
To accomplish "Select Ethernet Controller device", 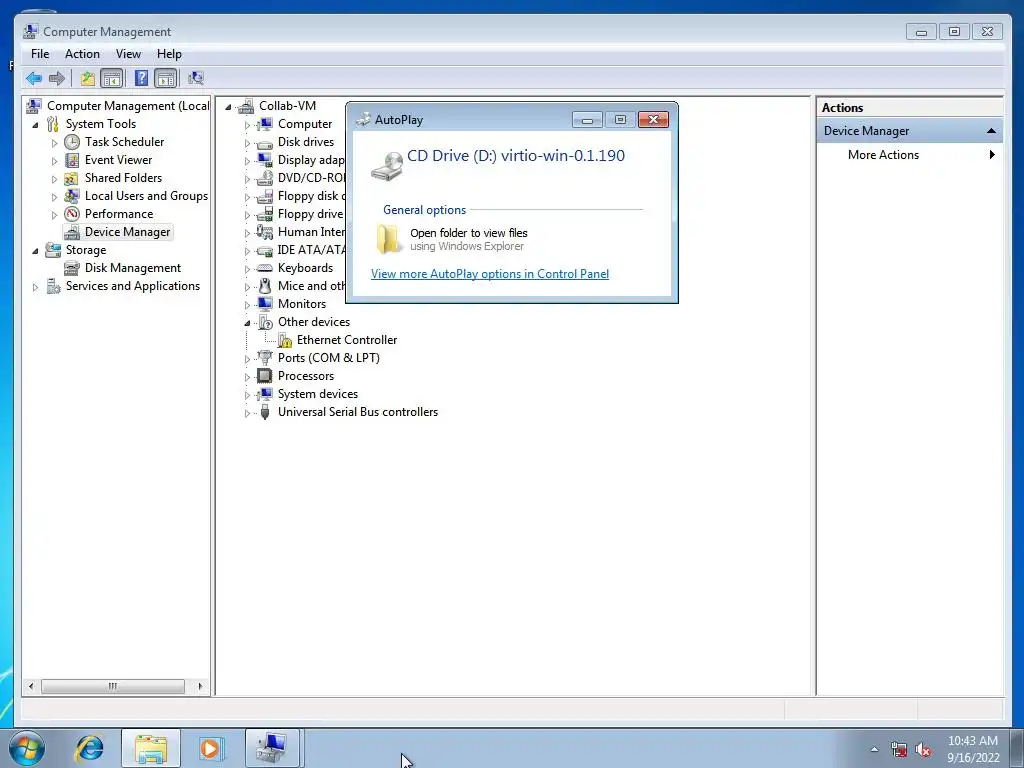I will tap(347, 340).
